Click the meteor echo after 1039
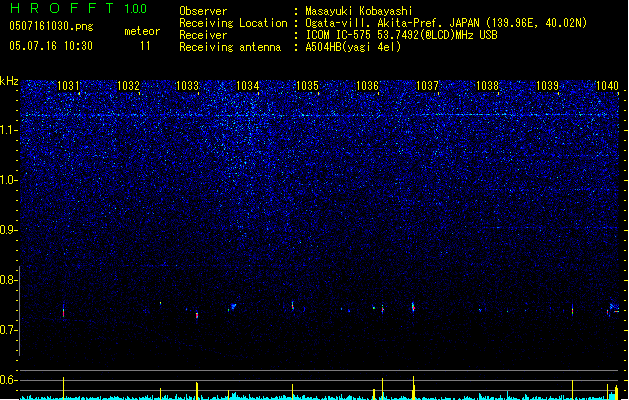 tap(572, 310)
